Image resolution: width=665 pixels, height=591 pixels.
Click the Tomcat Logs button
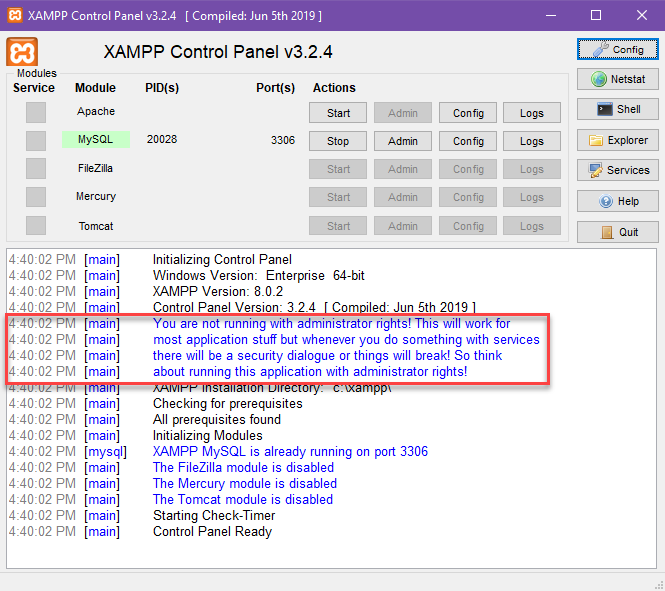532,226
